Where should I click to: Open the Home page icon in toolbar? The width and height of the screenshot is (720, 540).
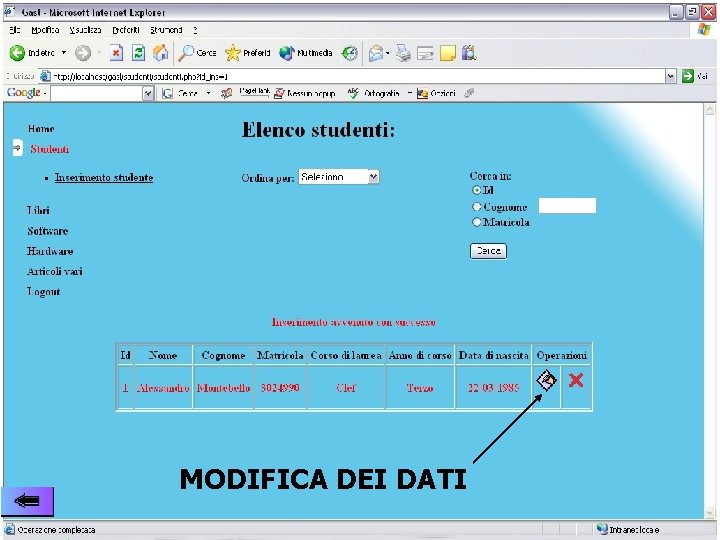[160, 53]
